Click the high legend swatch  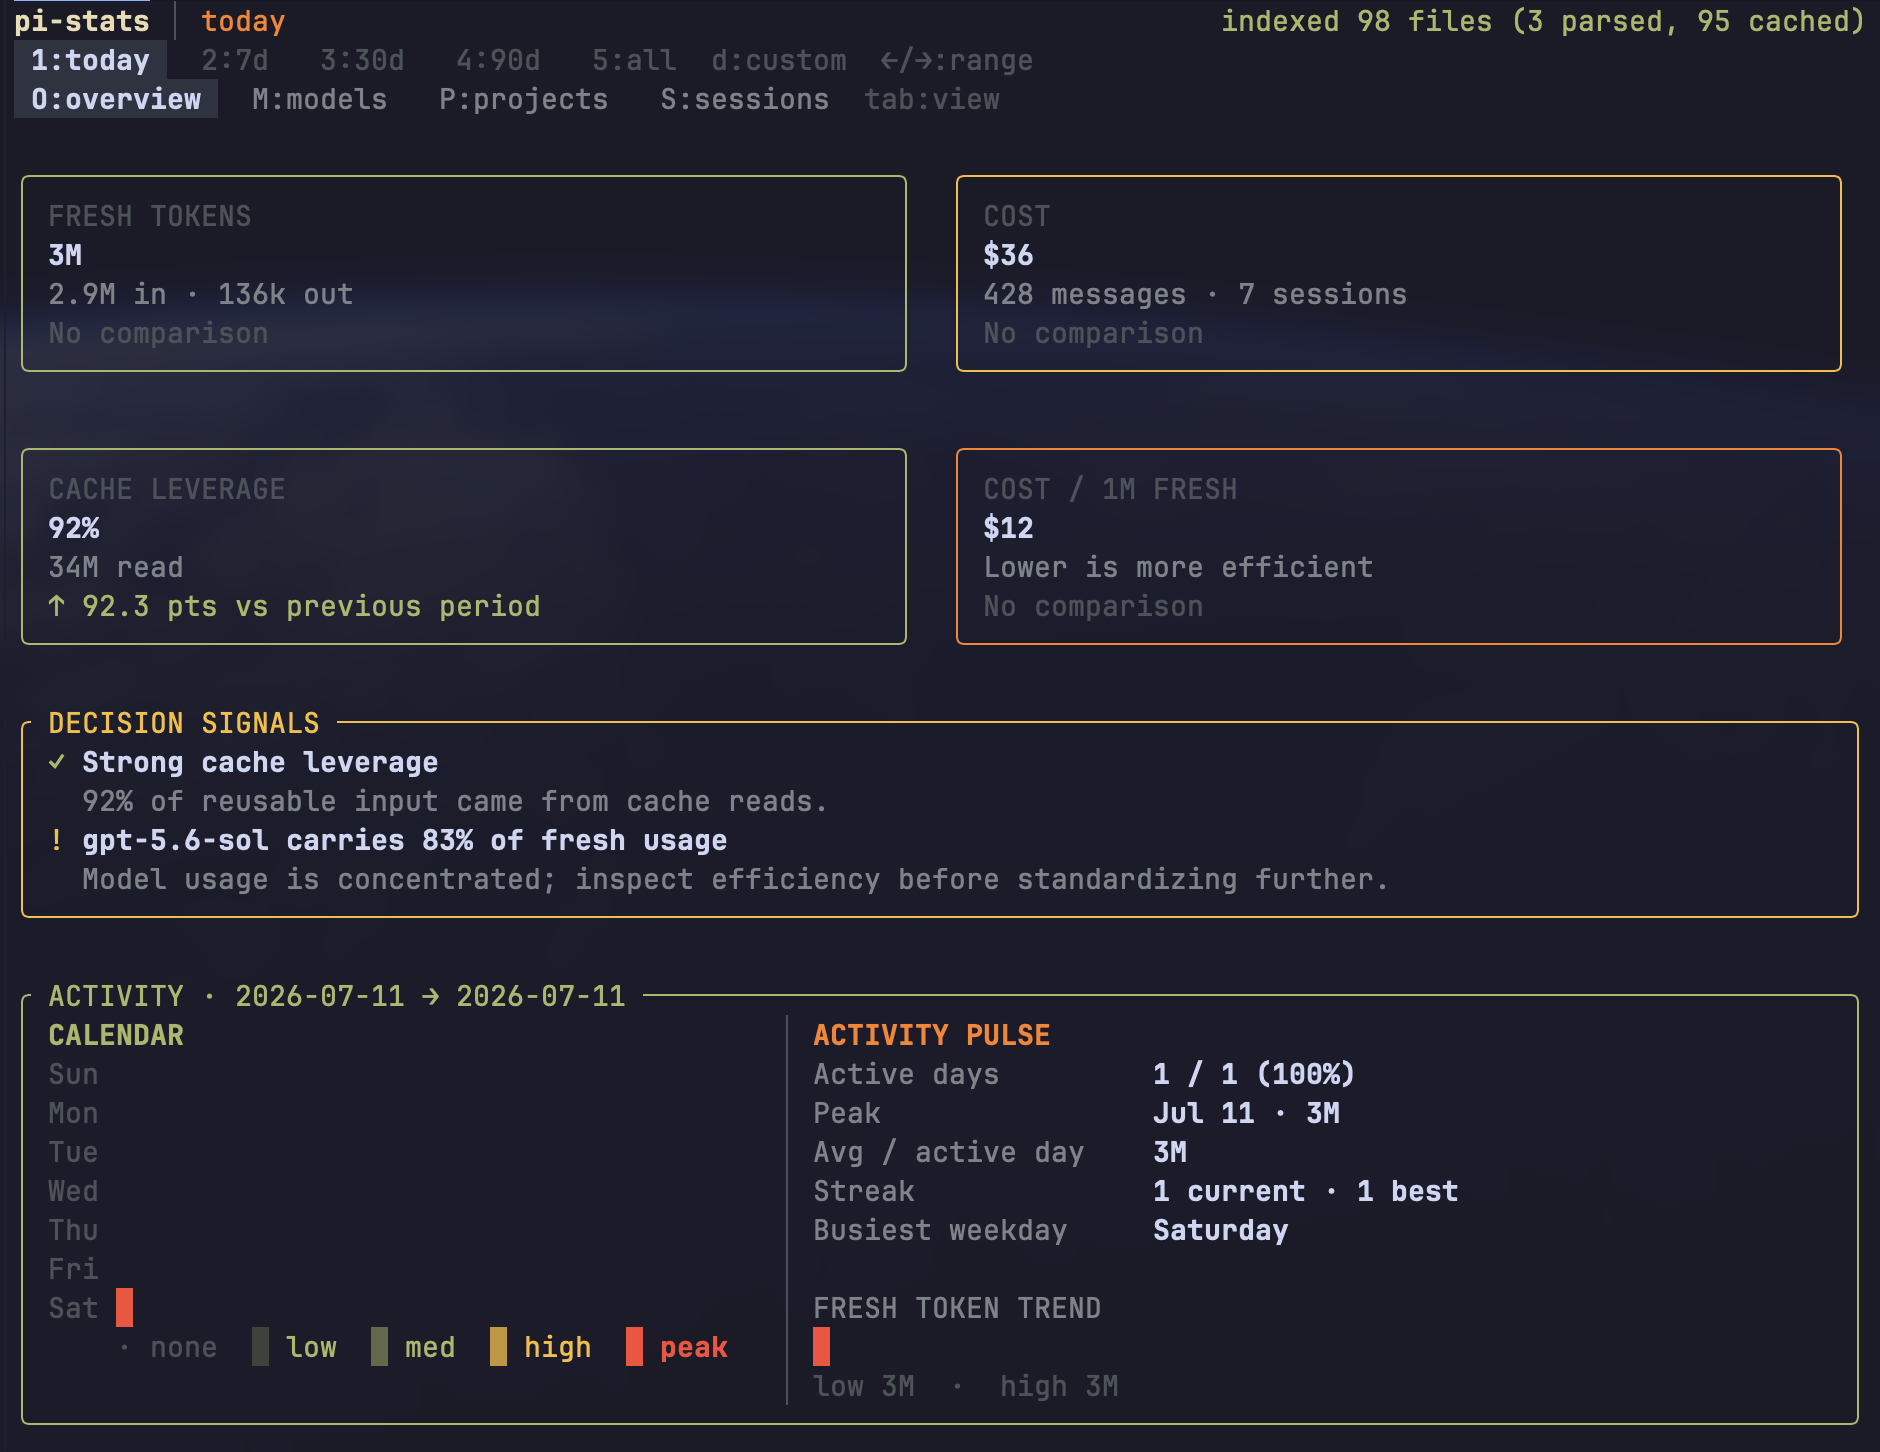coord(498,1346)
